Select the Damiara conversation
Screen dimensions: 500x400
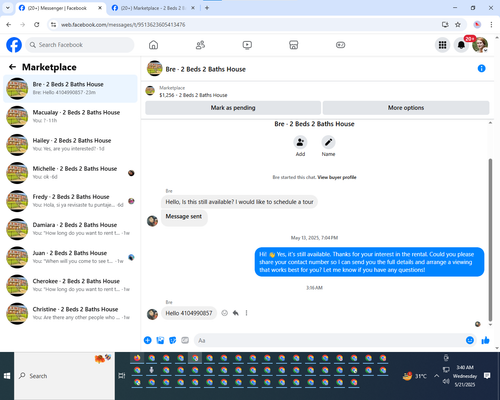[x=70, y=229]
